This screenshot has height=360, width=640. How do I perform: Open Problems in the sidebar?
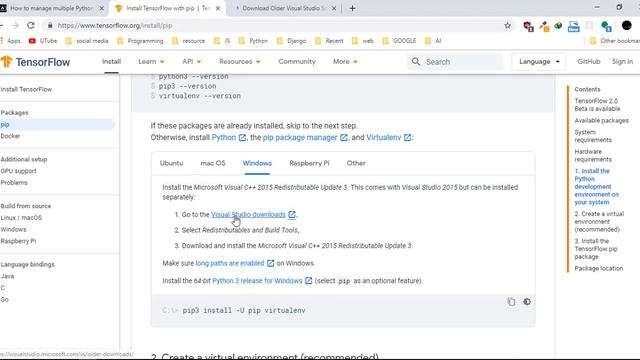tap(14, 183)
